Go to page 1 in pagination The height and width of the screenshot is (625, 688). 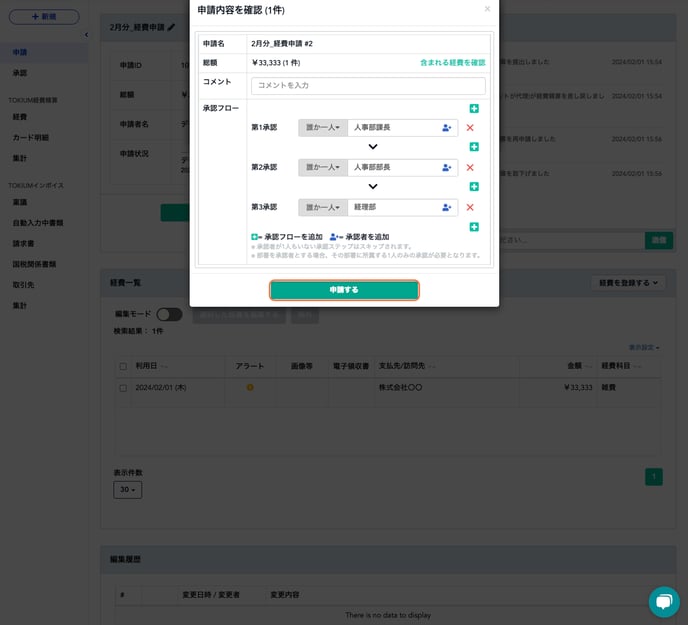point(654,477)
